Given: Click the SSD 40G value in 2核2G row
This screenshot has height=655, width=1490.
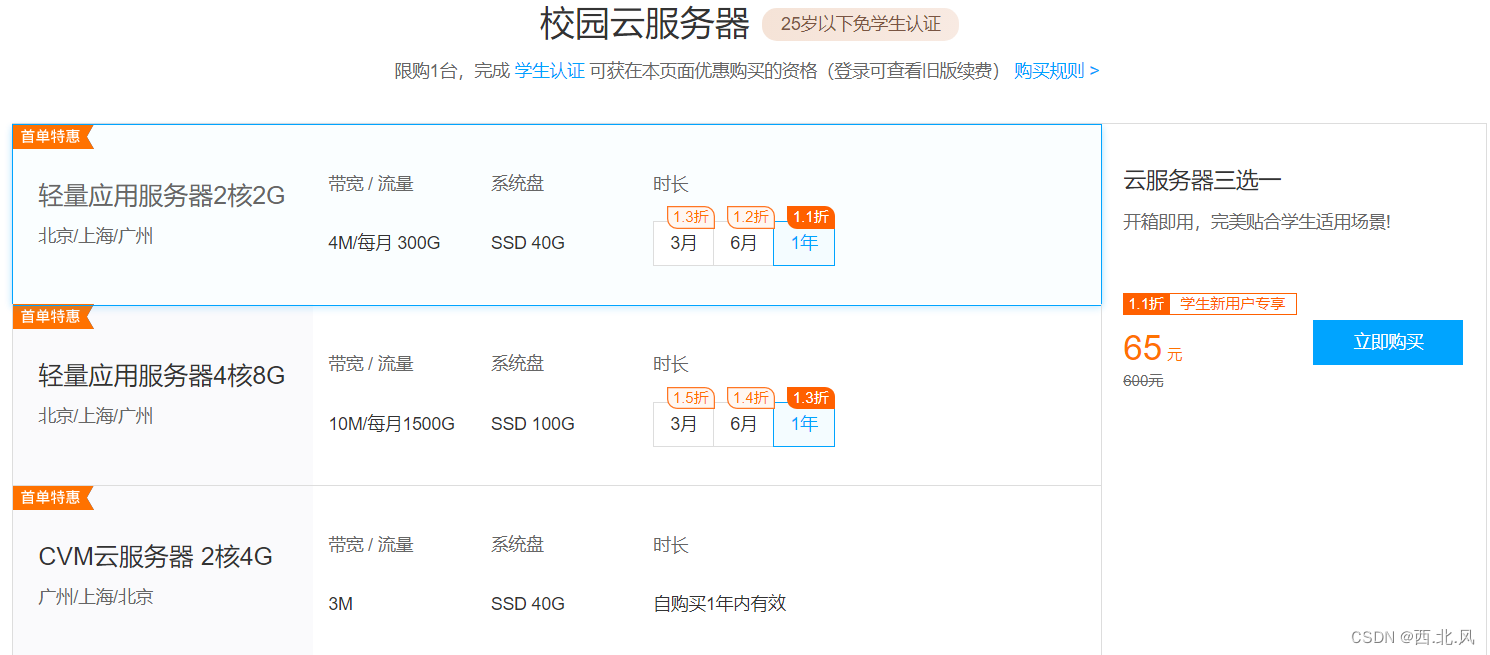Looking at the screenshot, I should coord(528,243).
